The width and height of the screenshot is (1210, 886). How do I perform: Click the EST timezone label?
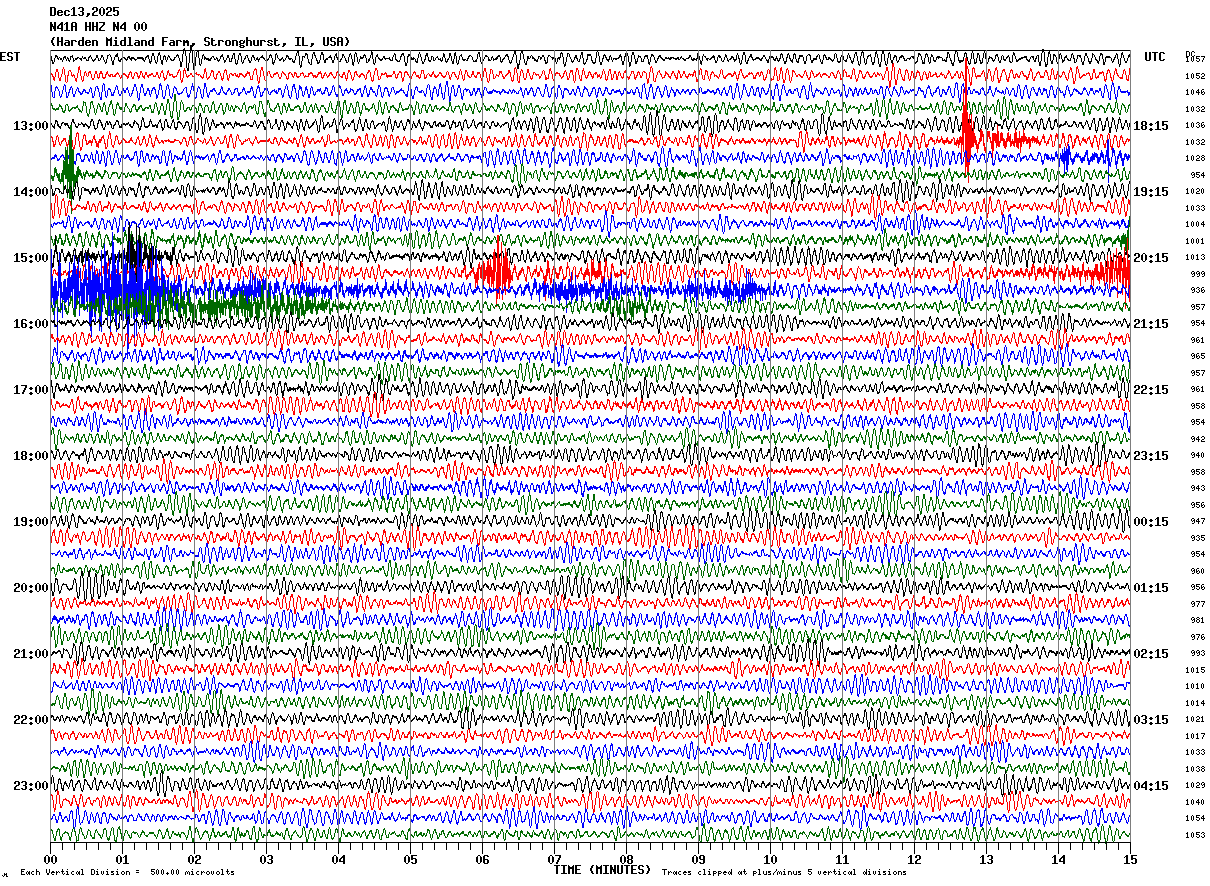9,57
